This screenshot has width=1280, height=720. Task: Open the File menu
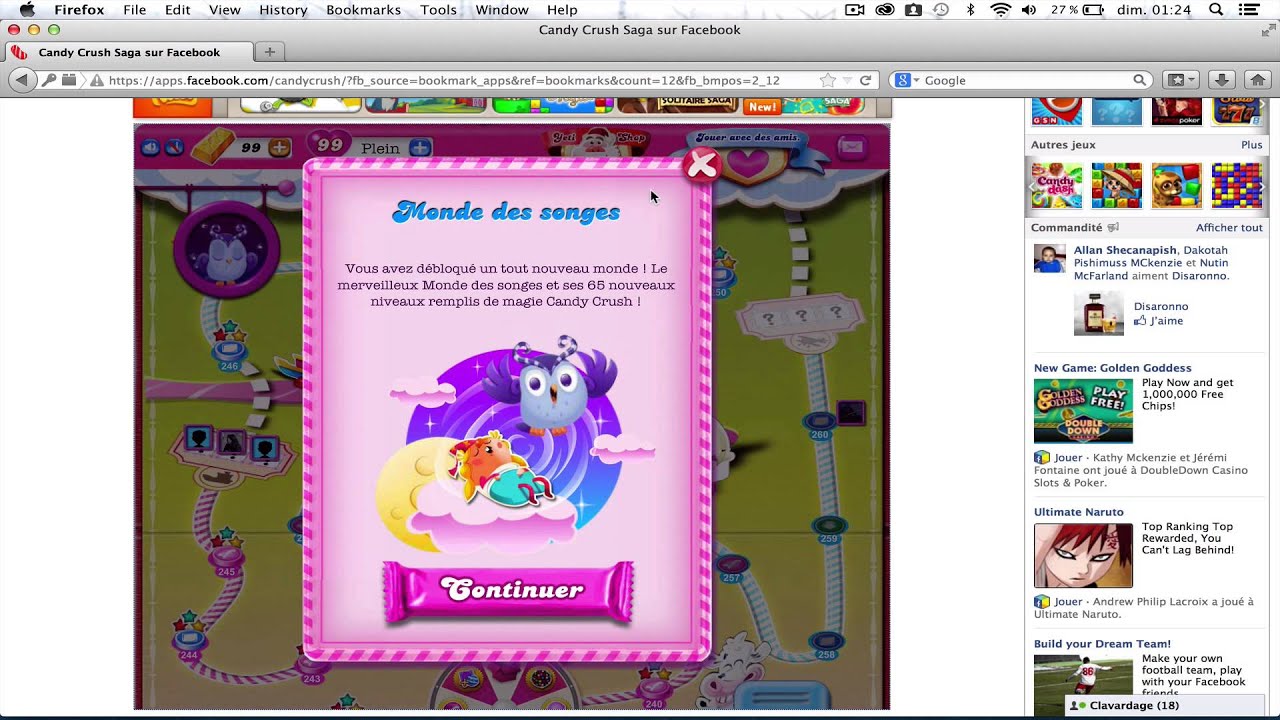click(x=134, y=10)
